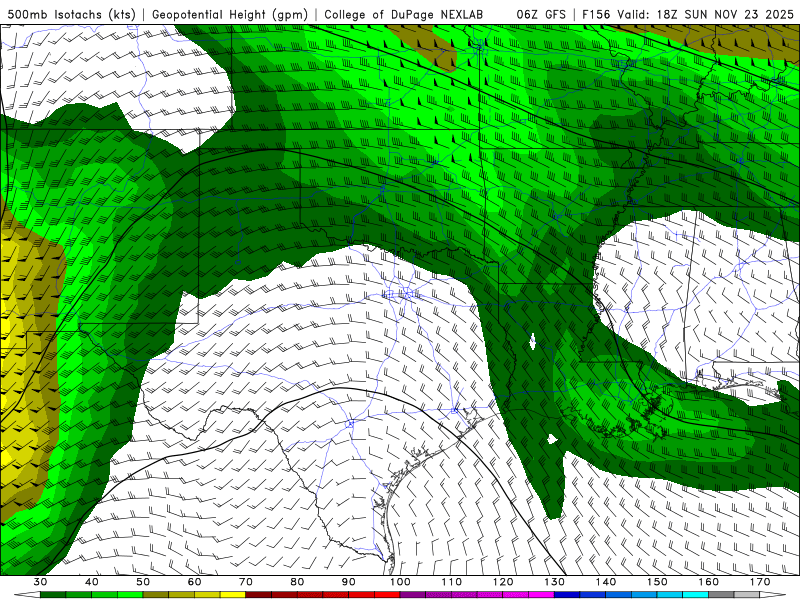This screenshot has width=800, height=600.
Task: Click the darkest green swatch starting at 30
Action: [53, 595]
